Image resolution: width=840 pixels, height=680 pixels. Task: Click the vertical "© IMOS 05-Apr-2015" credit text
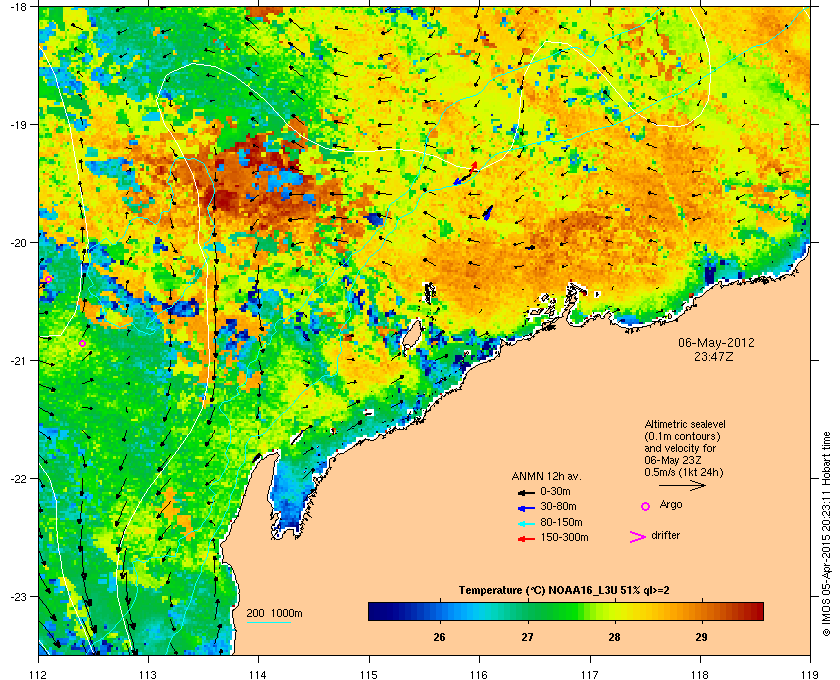coord(826,535)
